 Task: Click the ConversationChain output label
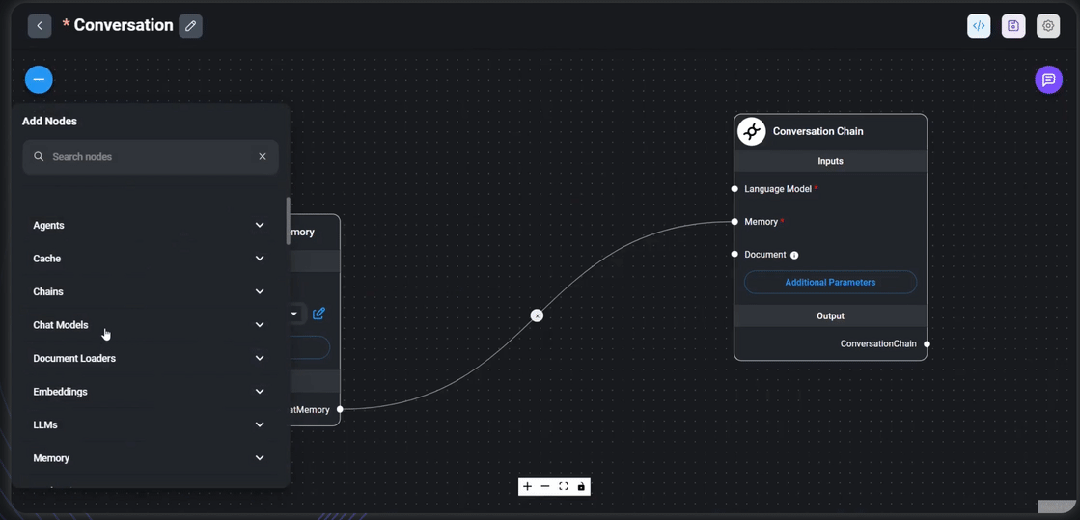(878, 343)
